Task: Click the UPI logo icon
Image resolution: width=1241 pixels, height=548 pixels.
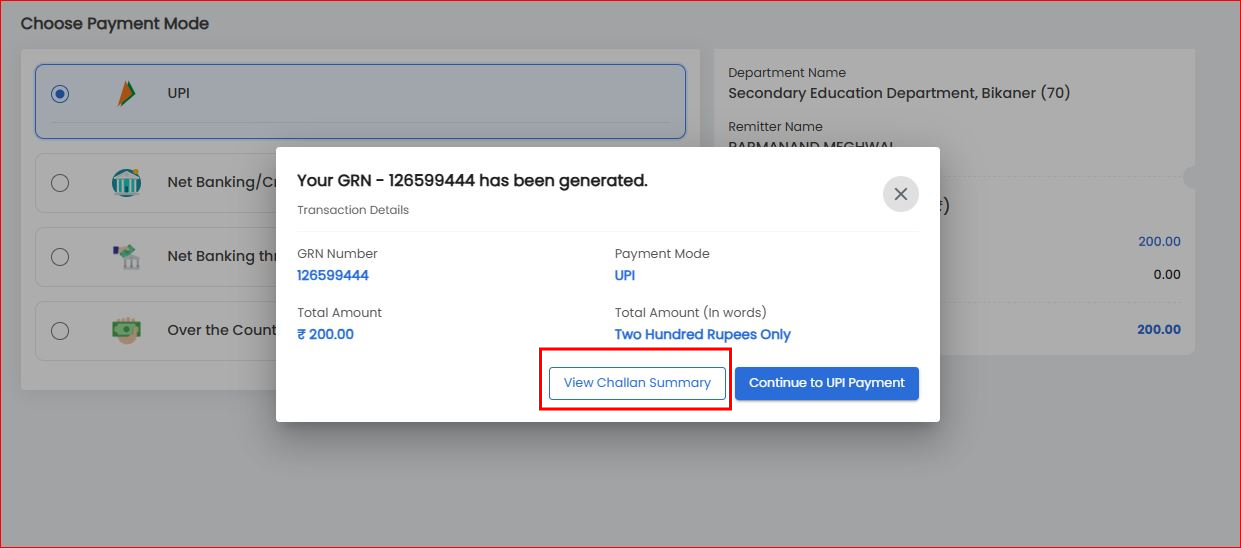Action: coord(125,93)
